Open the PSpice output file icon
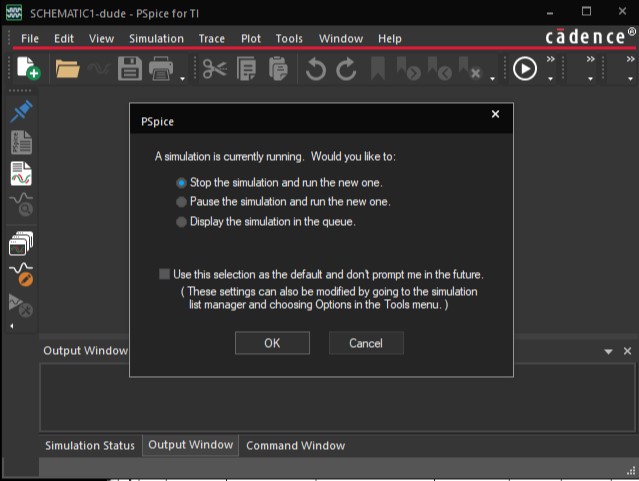 click(x=21, y=142)
